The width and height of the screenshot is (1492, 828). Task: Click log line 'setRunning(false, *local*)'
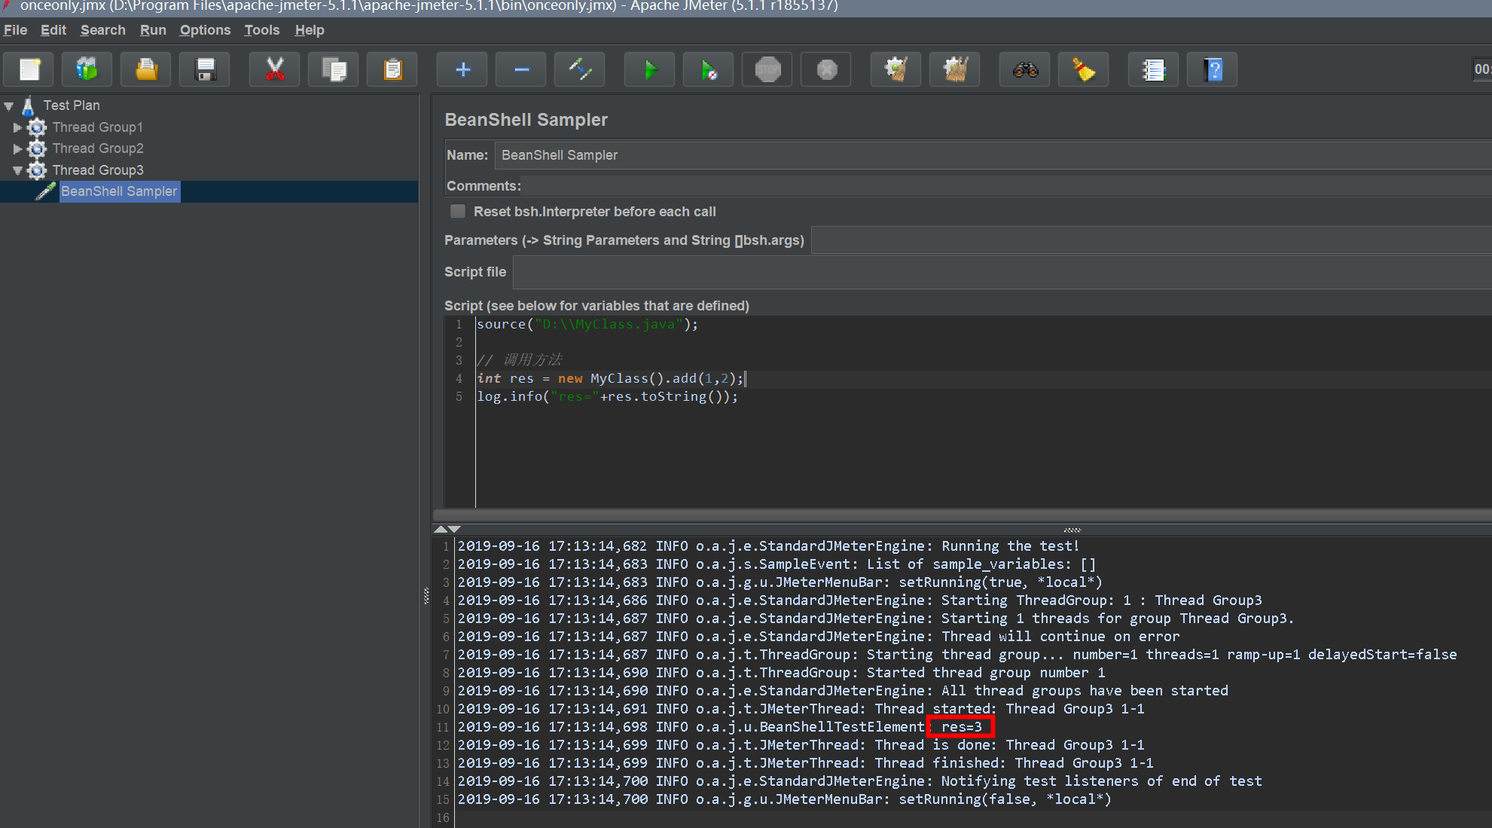point(784,799)
